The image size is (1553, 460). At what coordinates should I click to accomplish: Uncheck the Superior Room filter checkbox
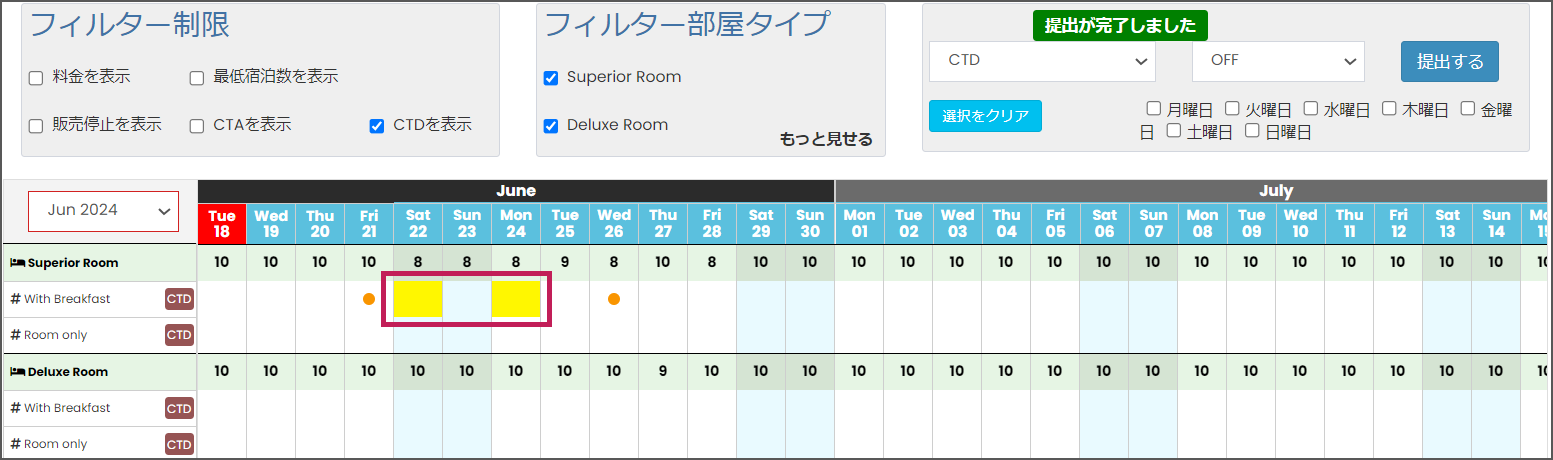pyautogui.click(x=550, y=77)
